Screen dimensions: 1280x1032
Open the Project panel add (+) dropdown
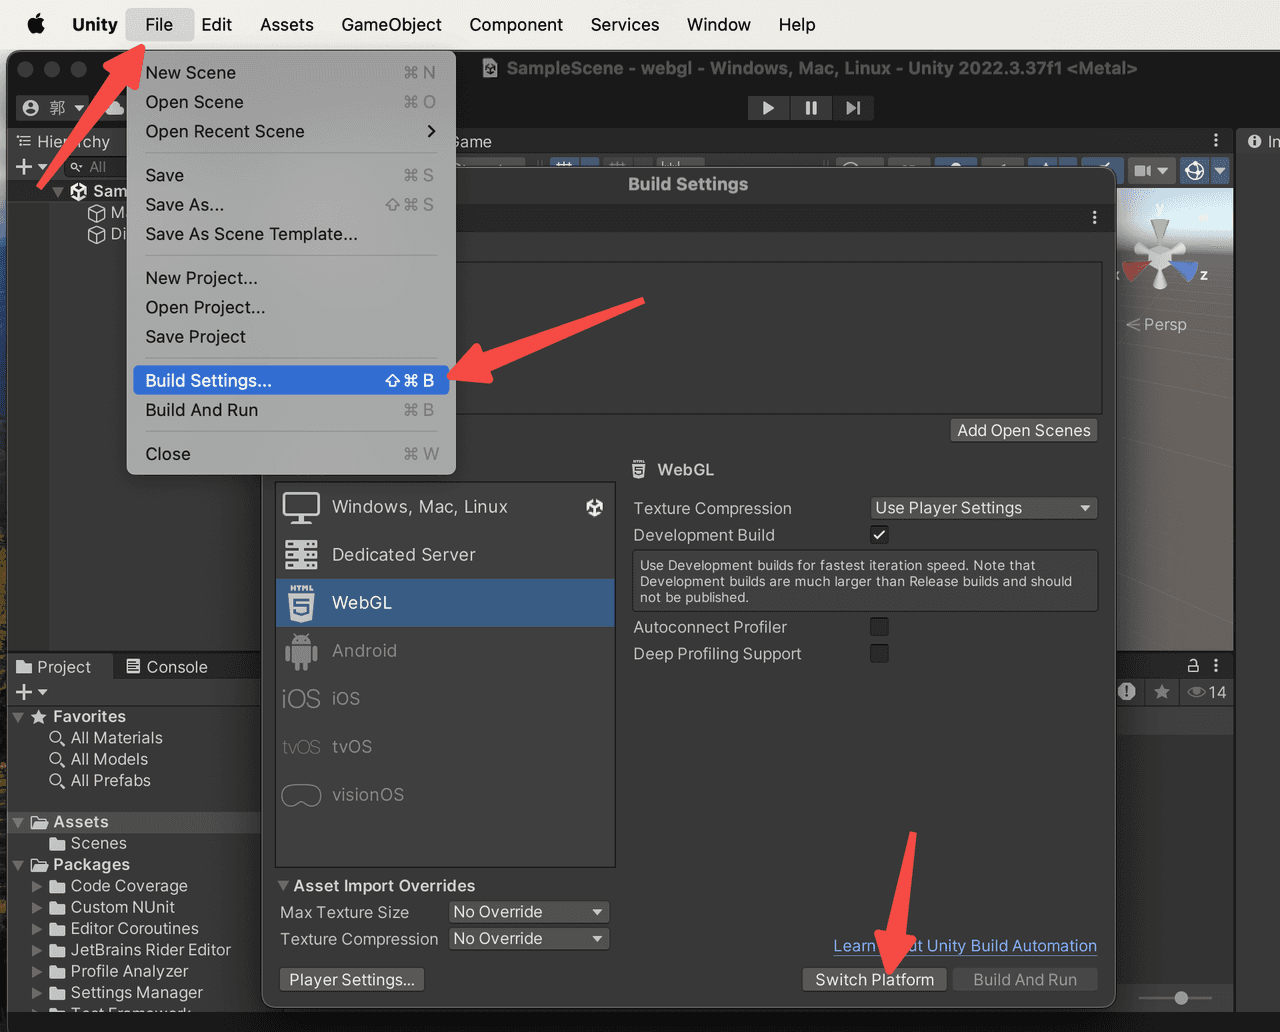[x=31, y=692]
